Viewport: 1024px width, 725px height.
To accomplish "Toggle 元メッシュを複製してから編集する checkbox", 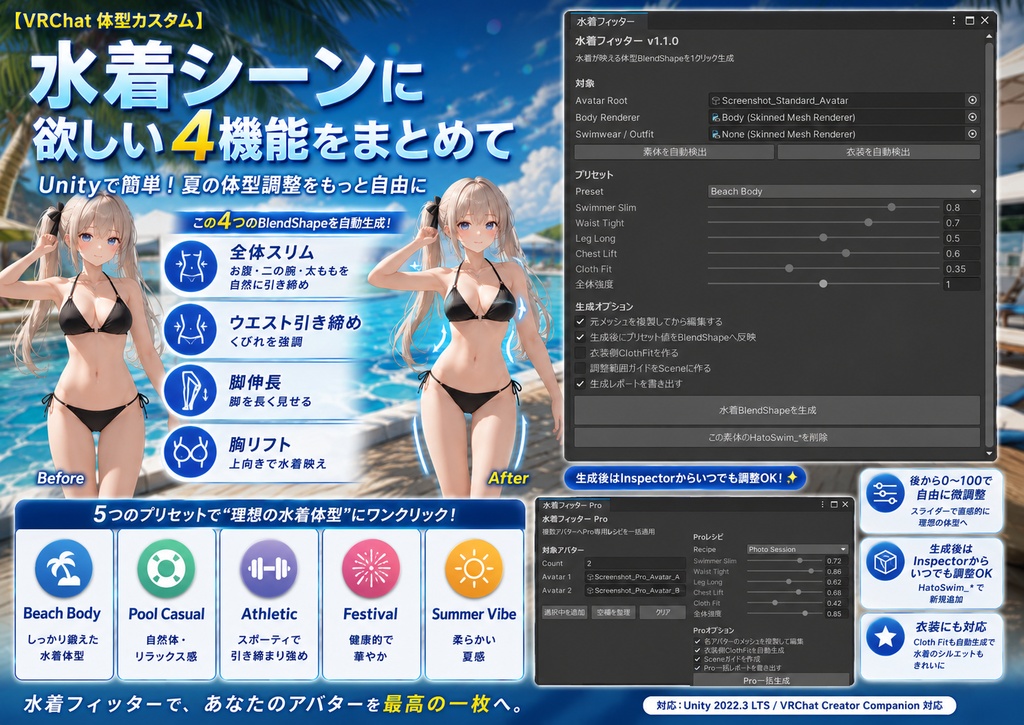I will click(580, 321).
